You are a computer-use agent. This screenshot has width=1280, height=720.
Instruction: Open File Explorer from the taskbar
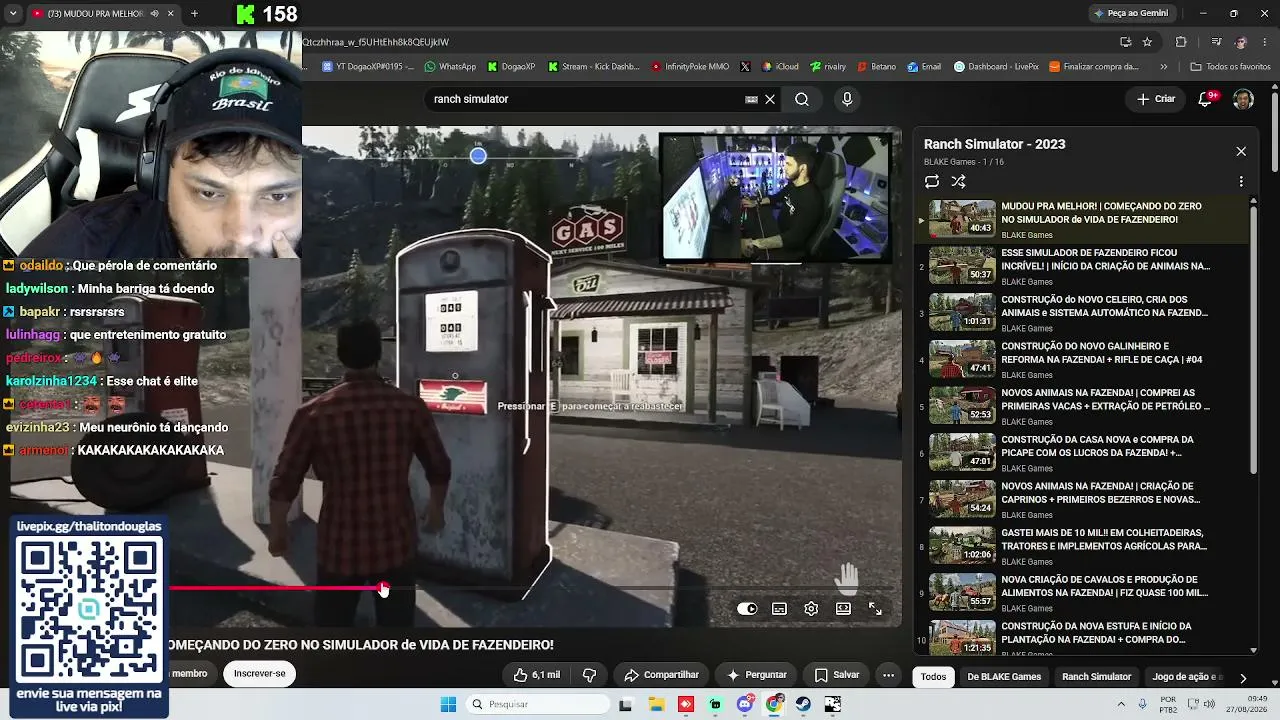point(656,704)
